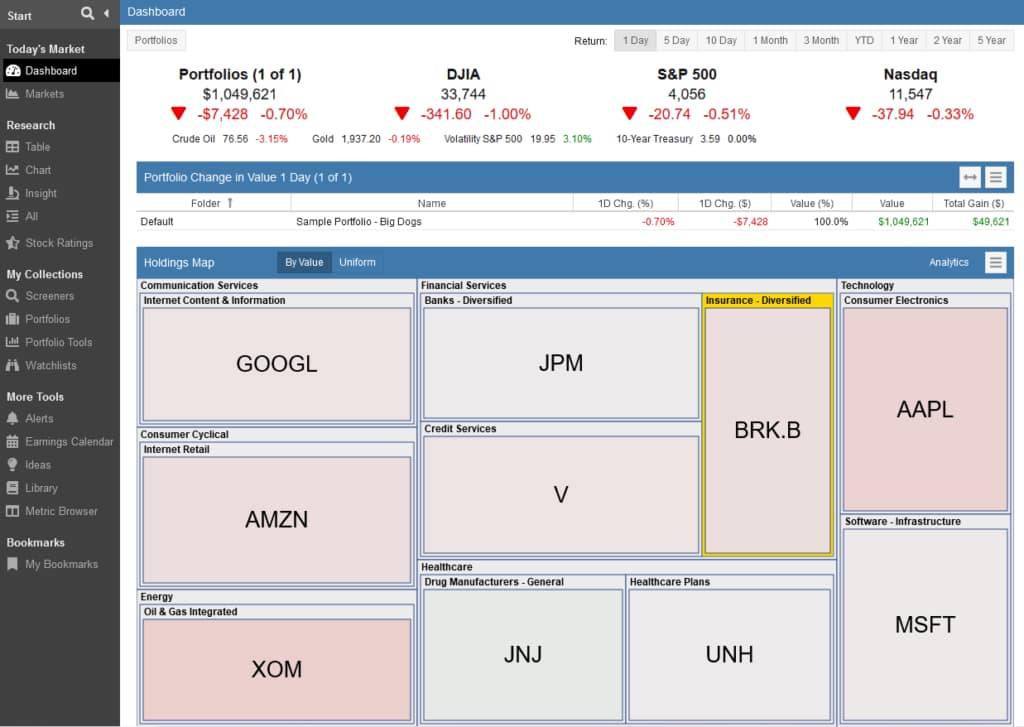Open Portfolio Change panel hamburger menu
The width and height of the screenshot is (1024, 727).
[x=995, y=177]
